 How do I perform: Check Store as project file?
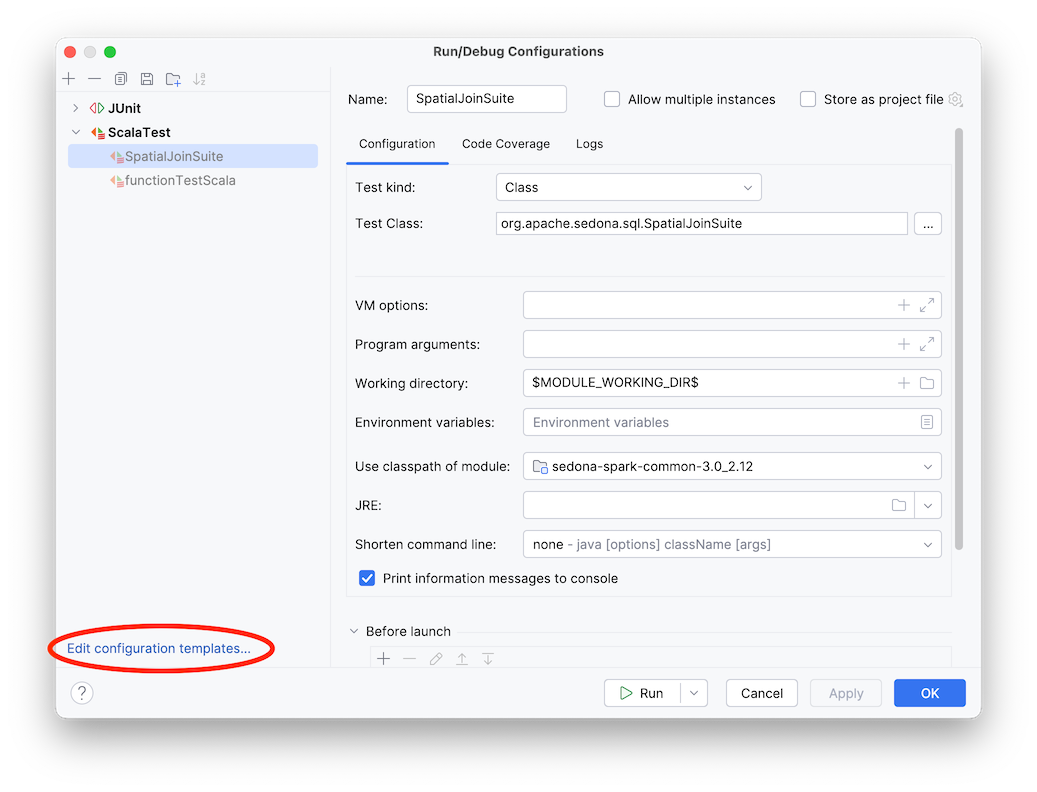(x=808, y=99)
